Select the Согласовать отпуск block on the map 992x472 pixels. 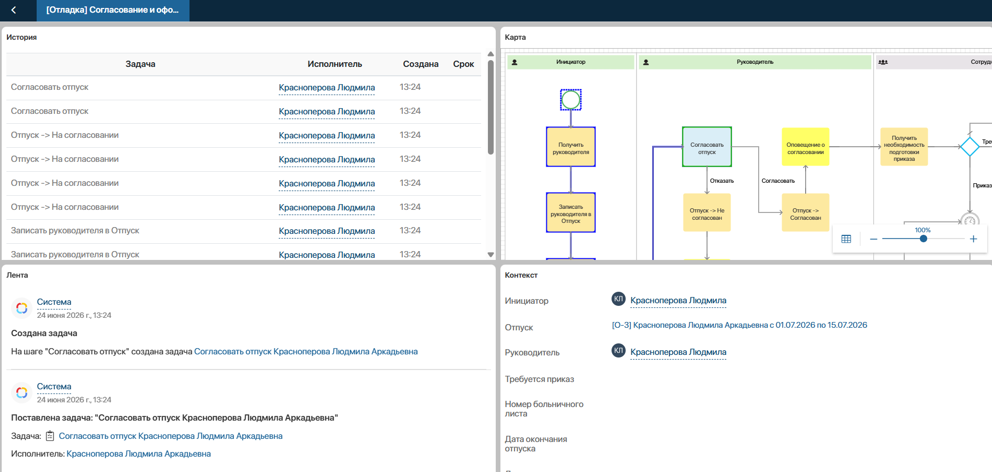(x=707, y=147)
